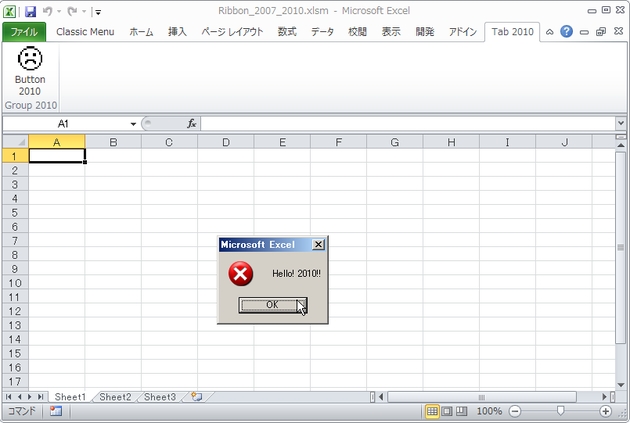This screenshot has width=630, height=423.
Task: Click the Insert Worksheet icon
Action: pos(196,397)
